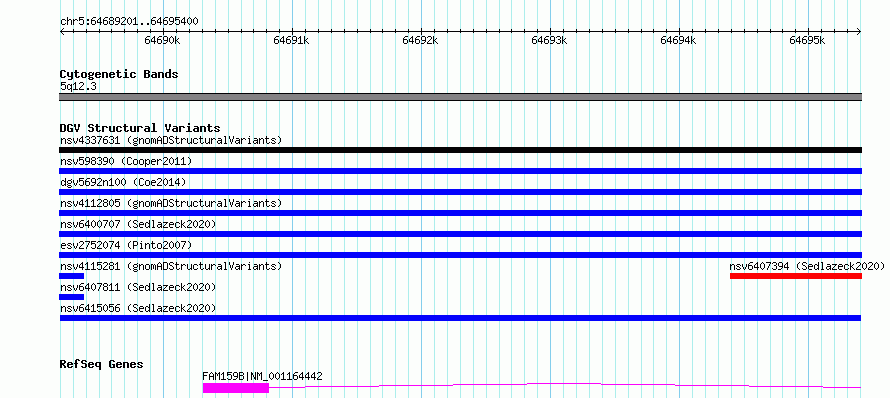This screenshot has height=398, width=890.
Task: Click the blue dgv5692n100 variant bar
Action: (x=460, y=192)
